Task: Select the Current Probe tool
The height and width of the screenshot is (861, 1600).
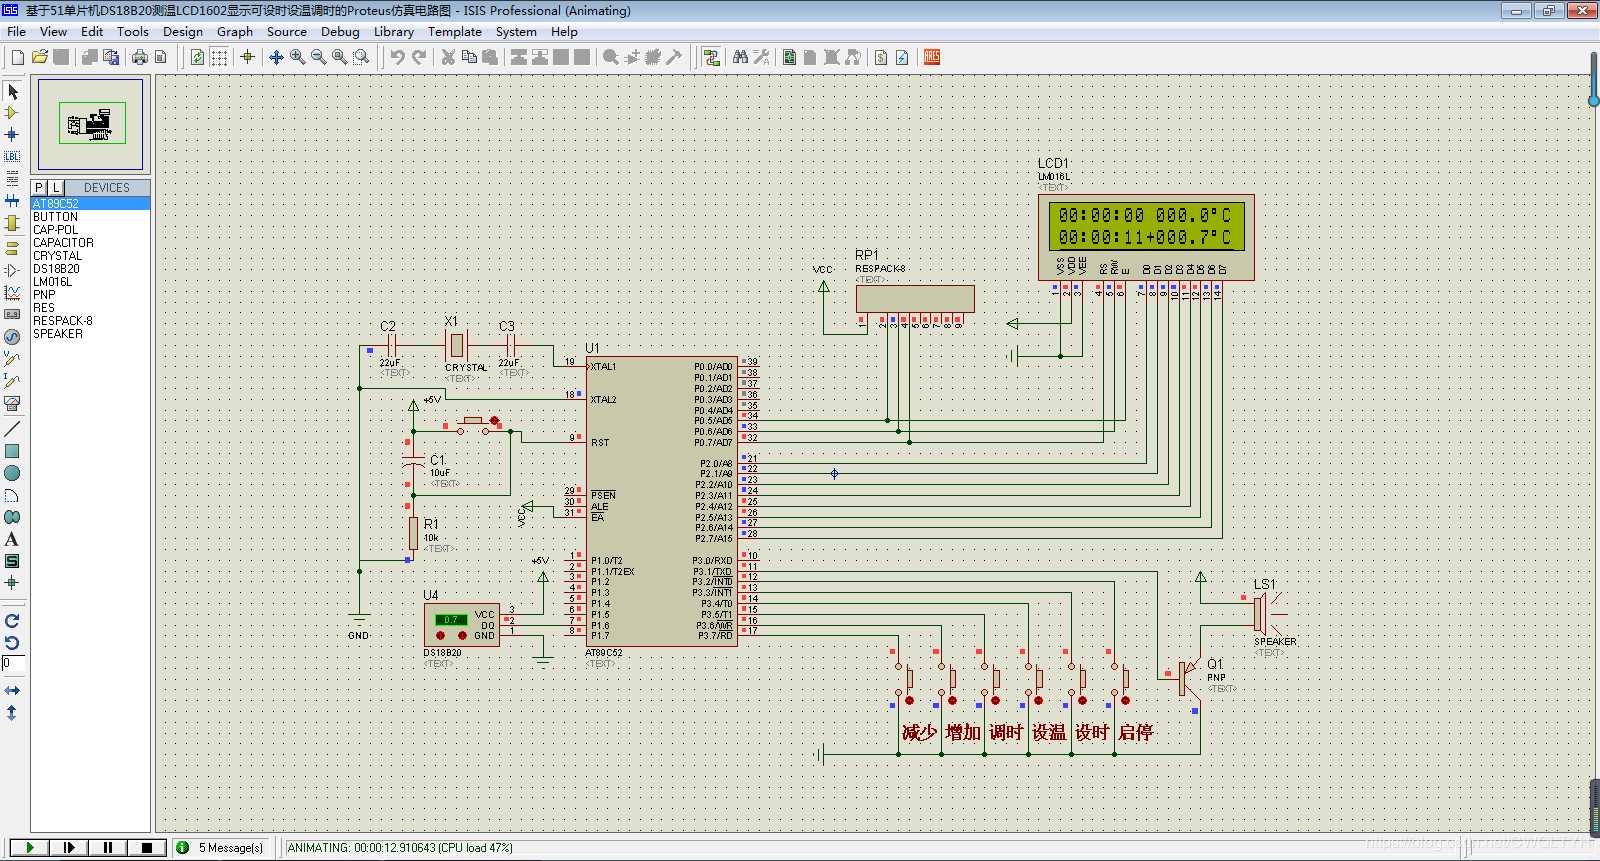Action: [12, 380]
